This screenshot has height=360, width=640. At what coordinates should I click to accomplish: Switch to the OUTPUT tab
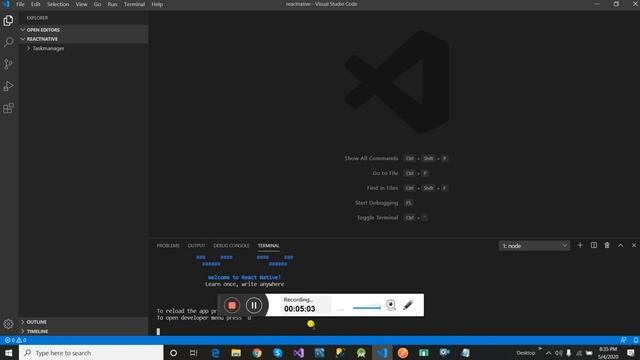196,246
